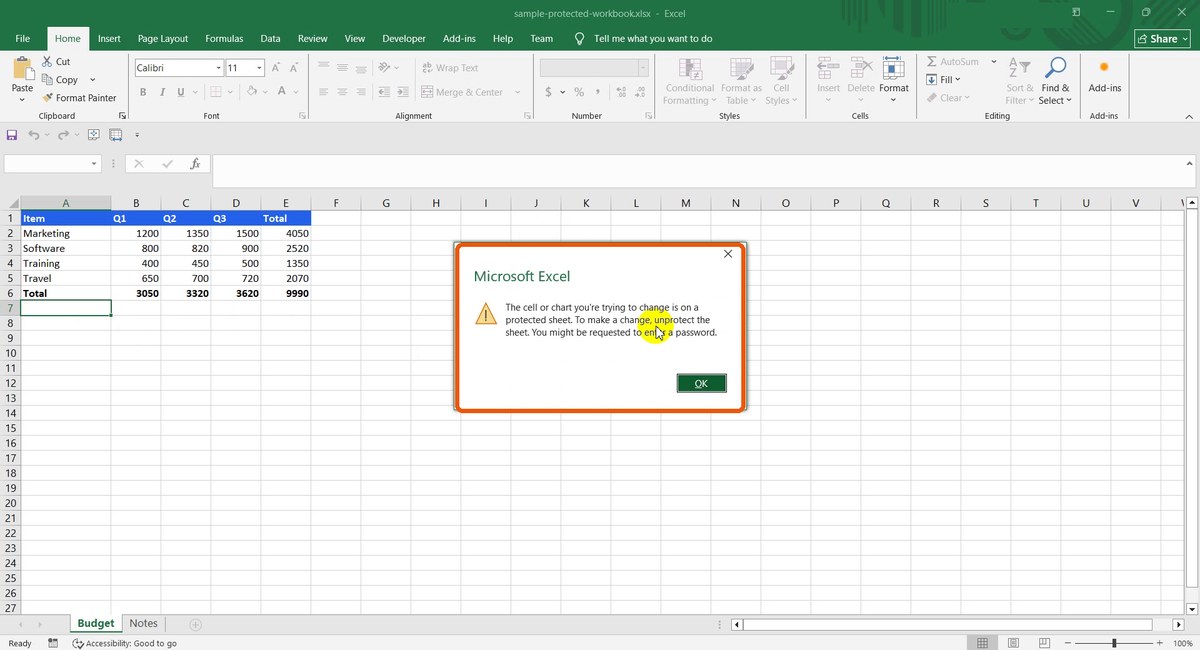Click the Increase Decimal icon
The image size is (1200, 650).
(620, 92)
